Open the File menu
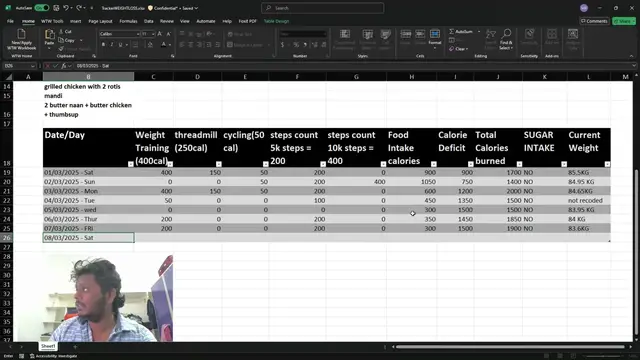640x360 pixels. click(x=10, y=21)
